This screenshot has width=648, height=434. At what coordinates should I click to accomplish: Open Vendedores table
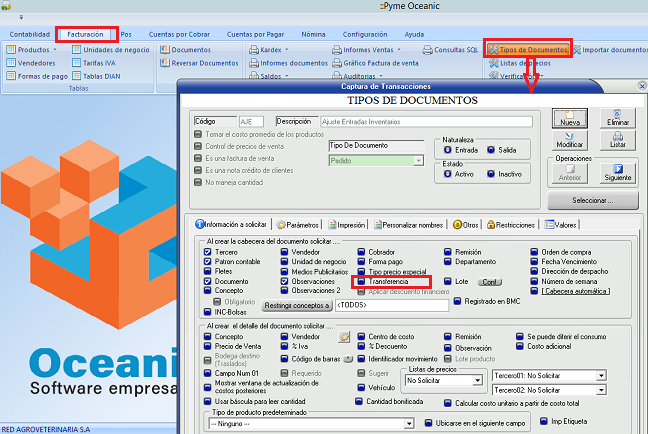pos(31,63)
